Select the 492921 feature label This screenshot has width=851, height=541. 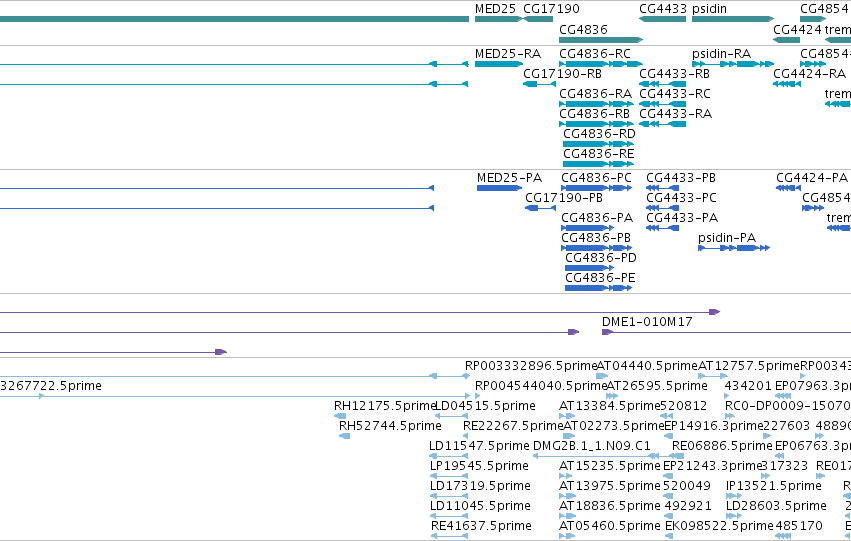688,507
